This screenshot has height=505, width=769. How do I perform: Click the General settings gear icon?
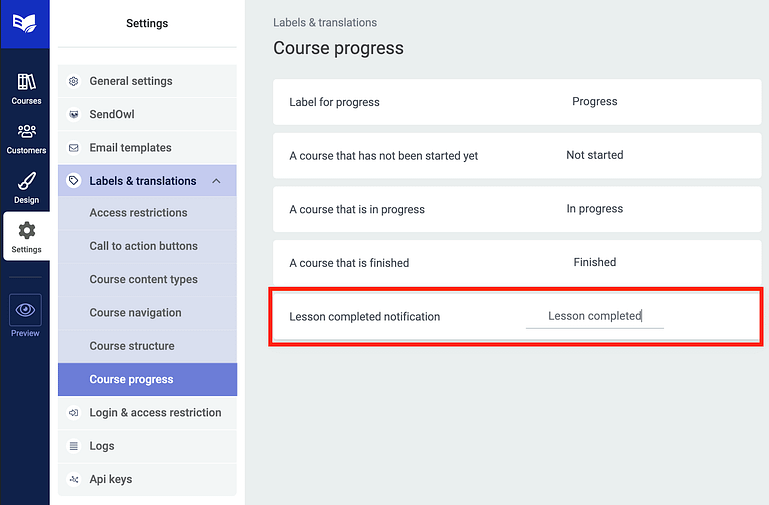pyautogui.click(x=73, y=82)
